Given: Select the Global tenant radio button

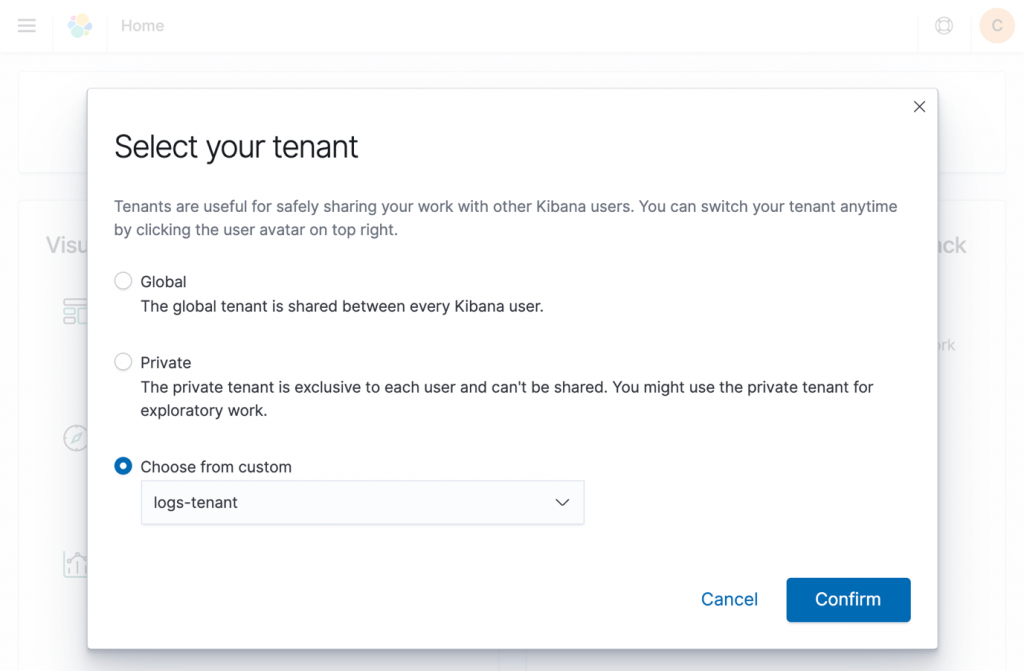Looking at the screenshot, I should pos(122,281).
